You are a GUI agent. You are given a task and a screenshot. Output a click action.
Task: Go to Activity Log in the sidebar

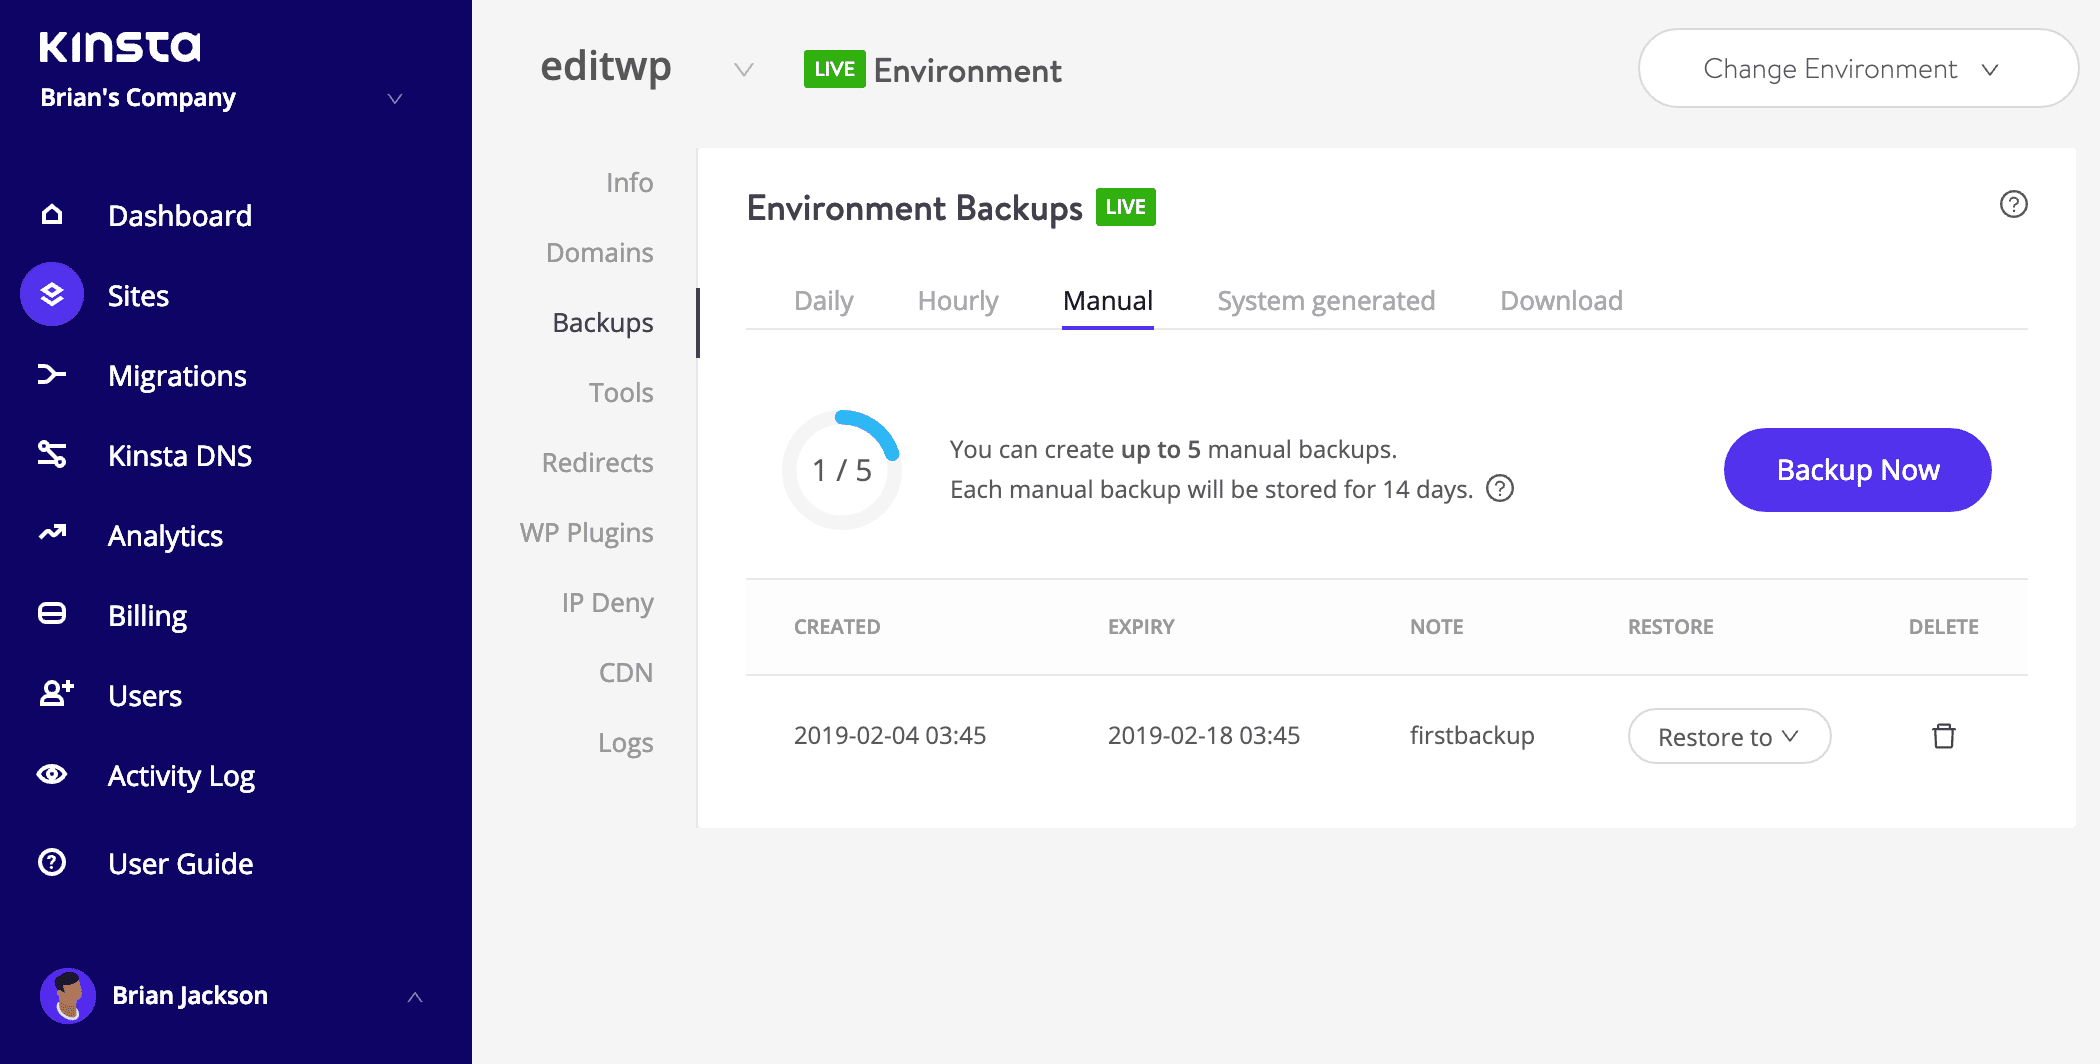pyautogui.click(x=181, y=775)
